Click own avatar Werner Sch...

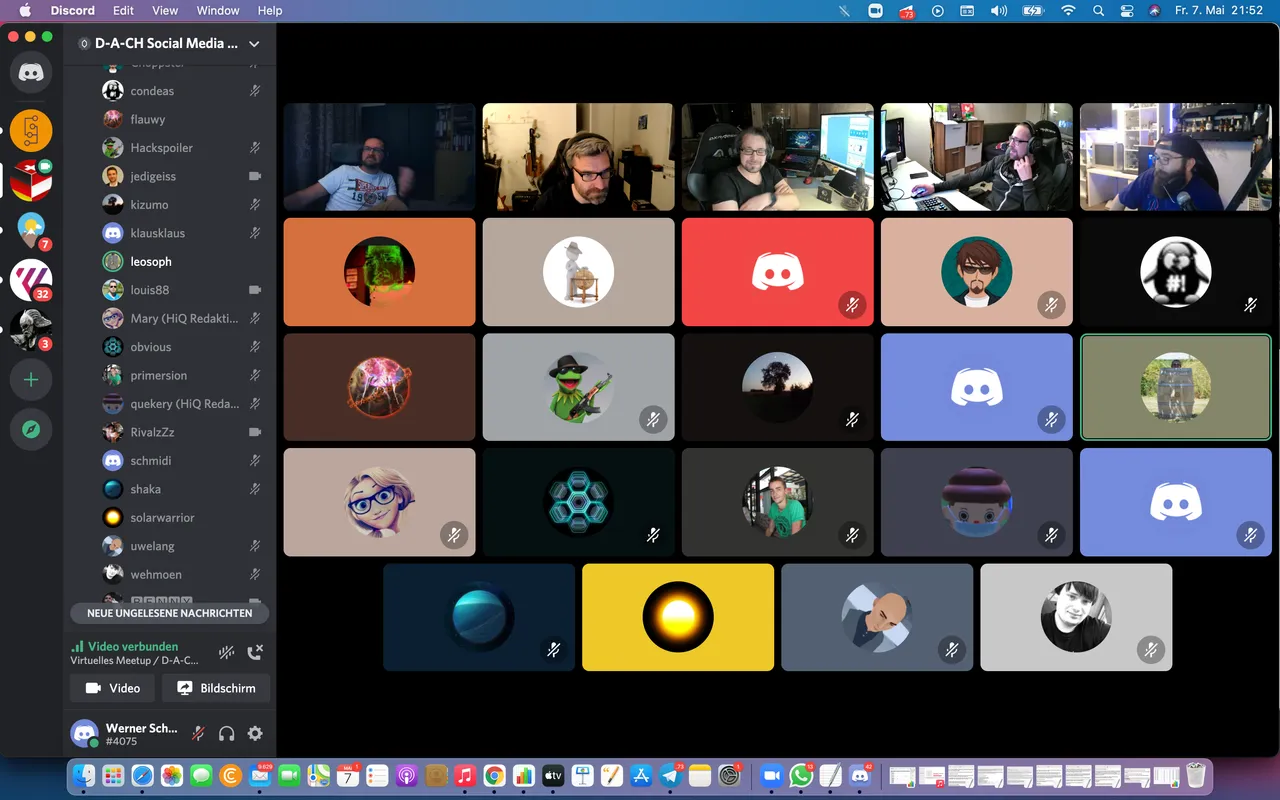(84, 733)
